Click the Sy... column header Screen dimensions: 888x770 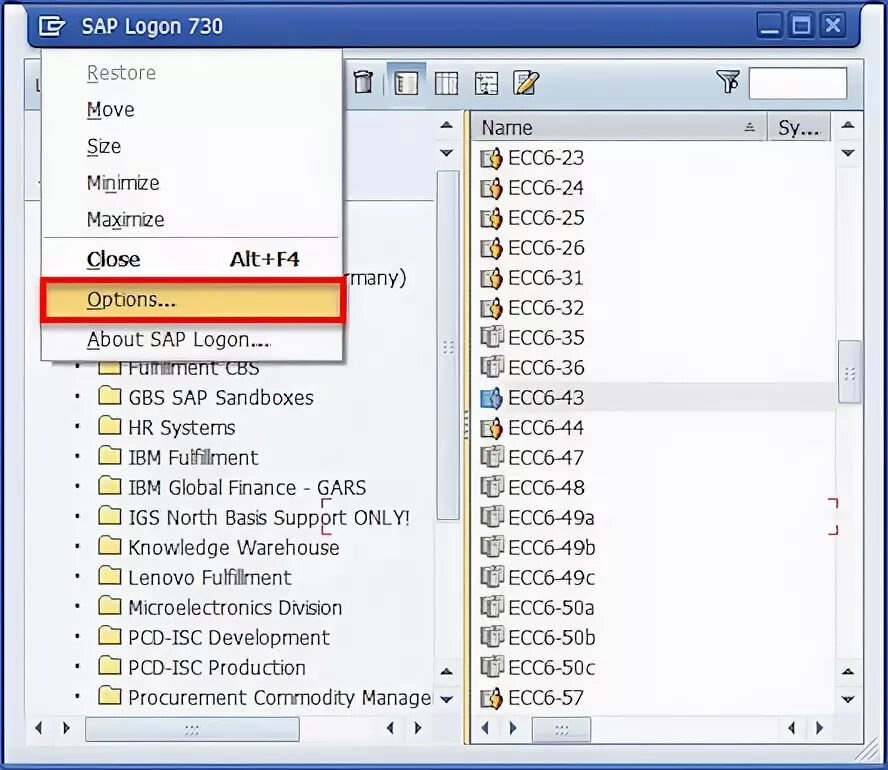click(x=799, y=127)
